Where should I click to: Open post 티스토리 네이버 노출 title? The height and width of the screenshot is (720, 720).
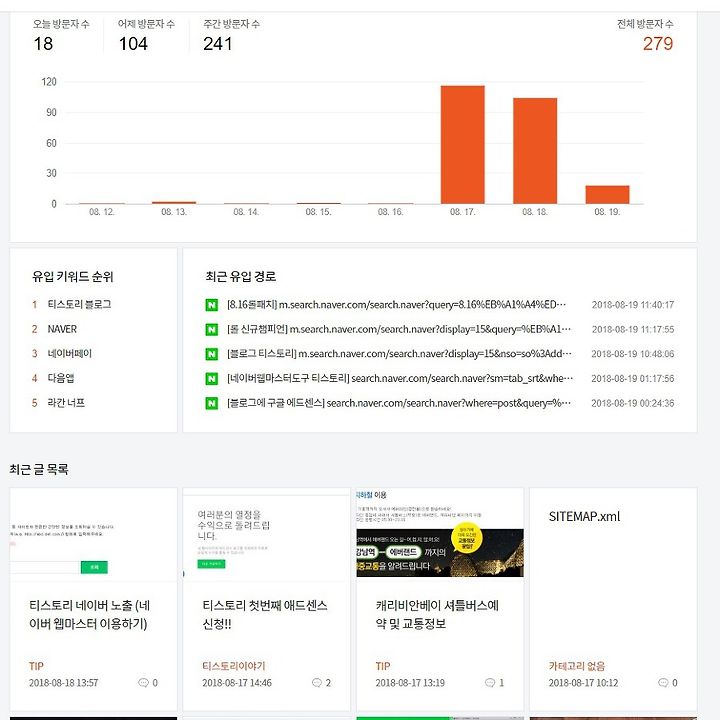[x=90, y=614]
